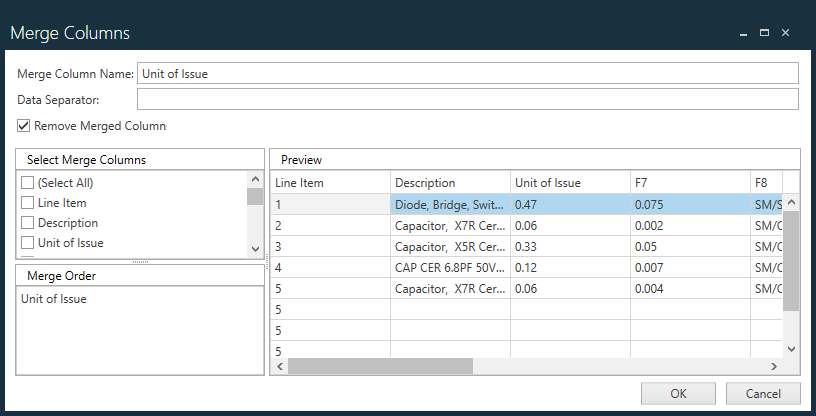Viewport: 816px width, 416px height.
Task: Tick the Line Item column checkbox
Action: pos(28,203)
